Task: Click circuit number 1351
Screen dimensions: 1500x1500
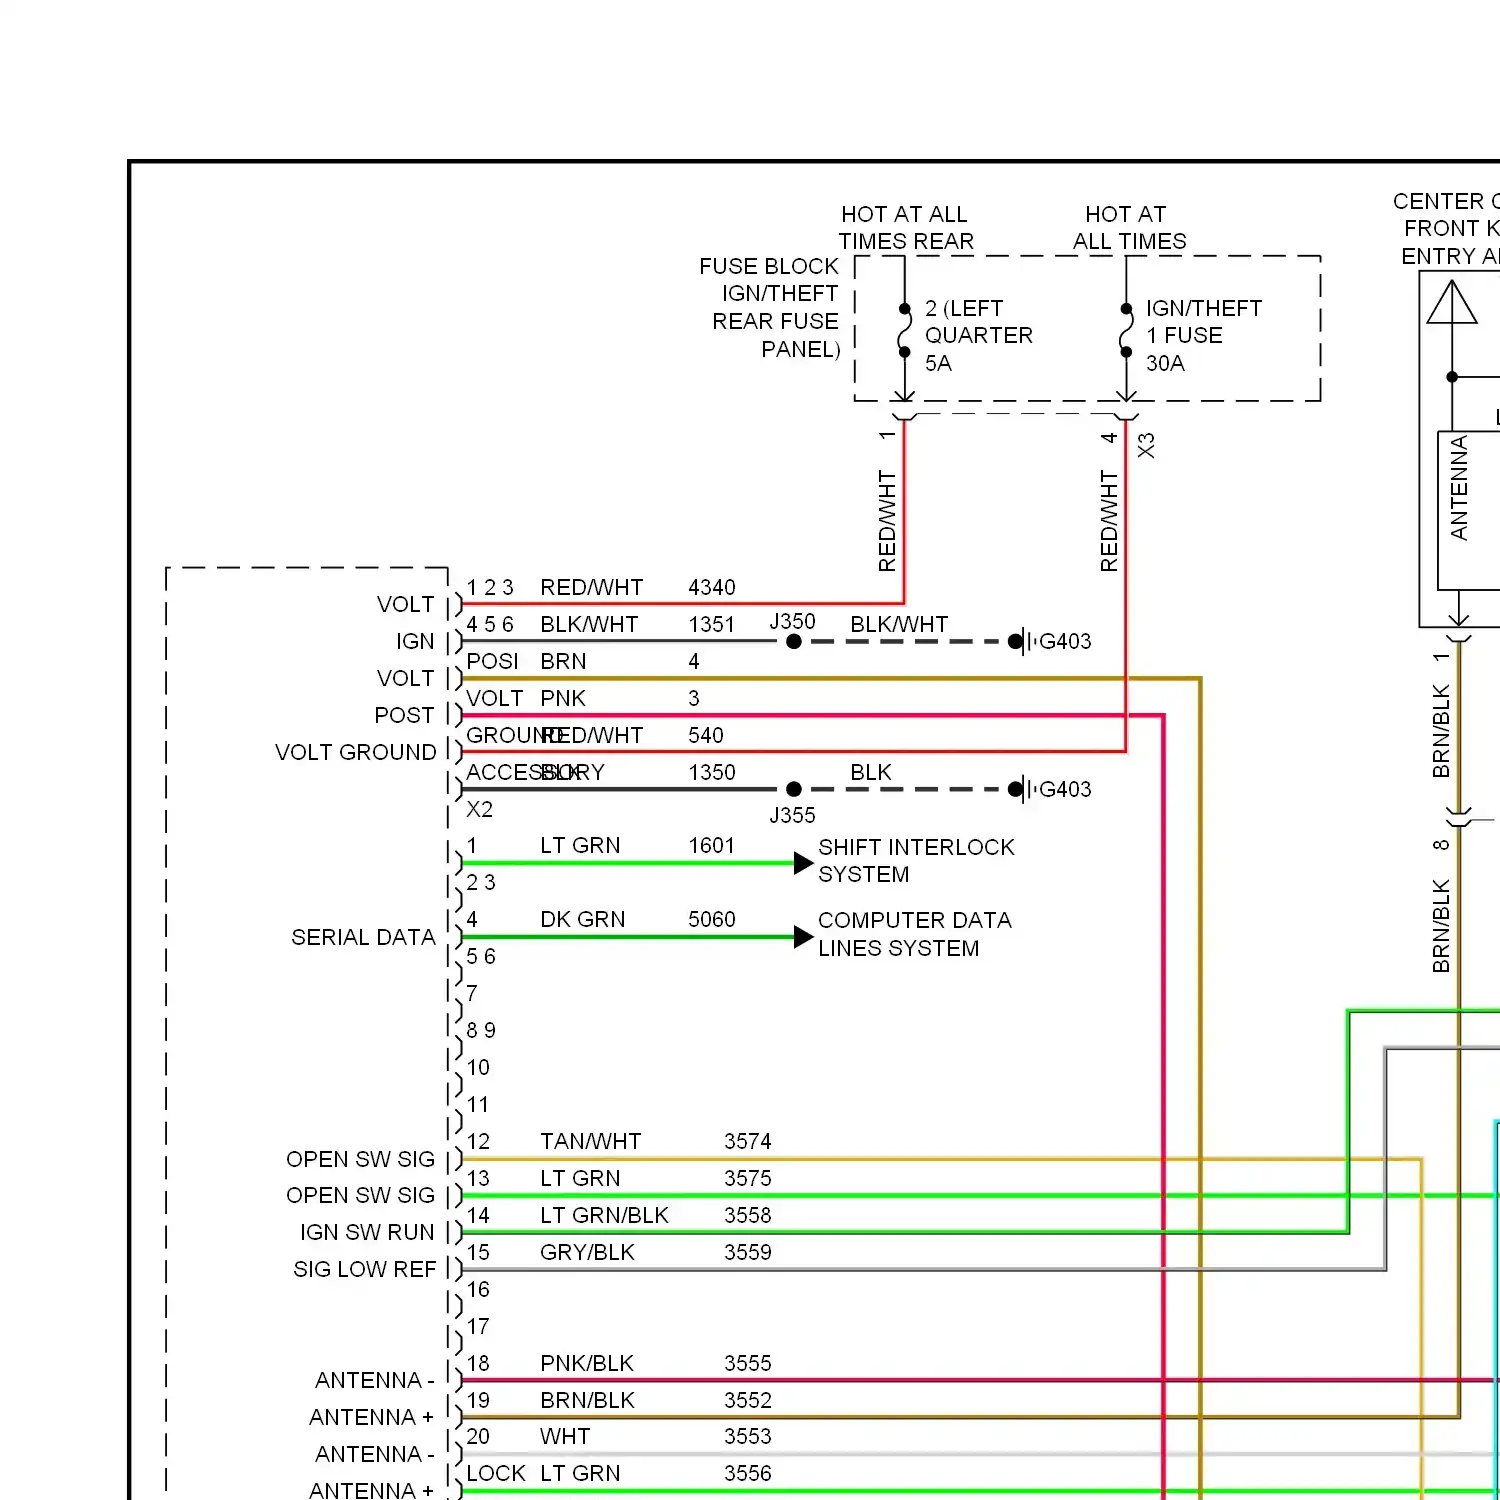Action: pos(711,624)
